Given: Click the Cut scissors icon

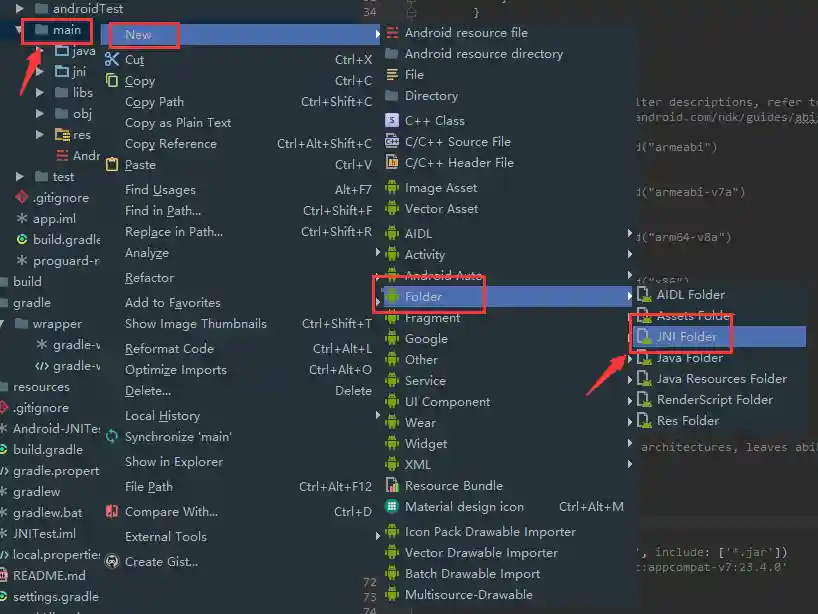Looking at the screenshot, I should (112, 59).
